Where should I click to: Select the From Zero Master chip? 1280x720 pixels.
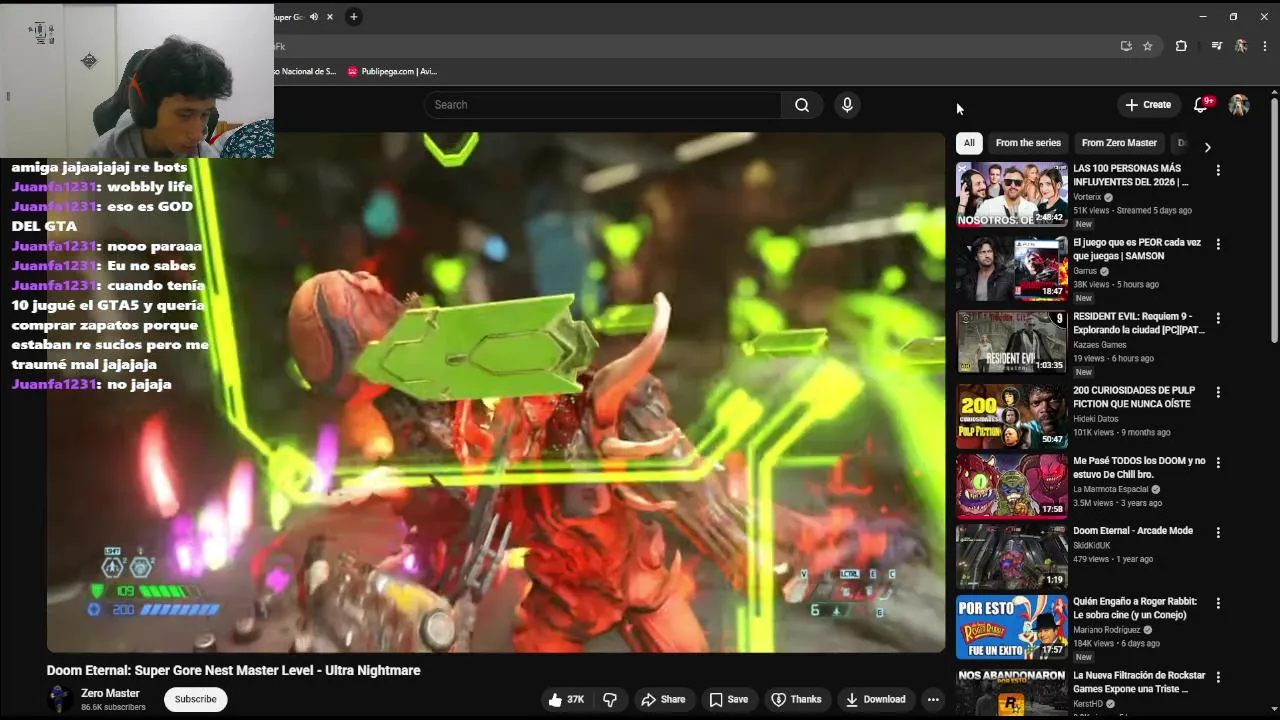pyautogui.click(x=1119, y=143)
